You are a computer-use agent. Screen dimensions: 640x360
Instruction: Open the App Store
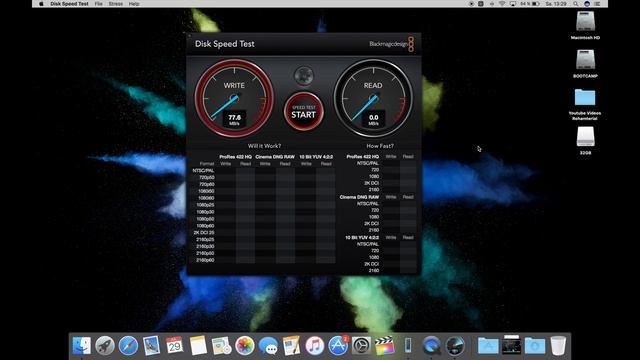338,346
